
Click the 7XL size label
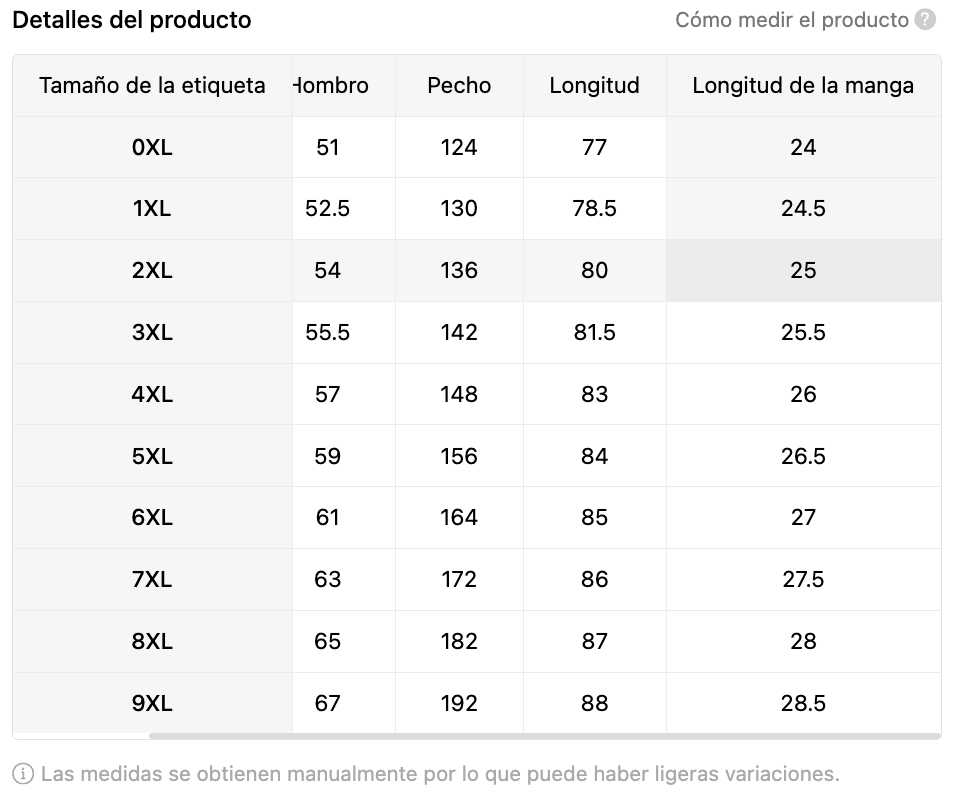click(x=152, y=580)
